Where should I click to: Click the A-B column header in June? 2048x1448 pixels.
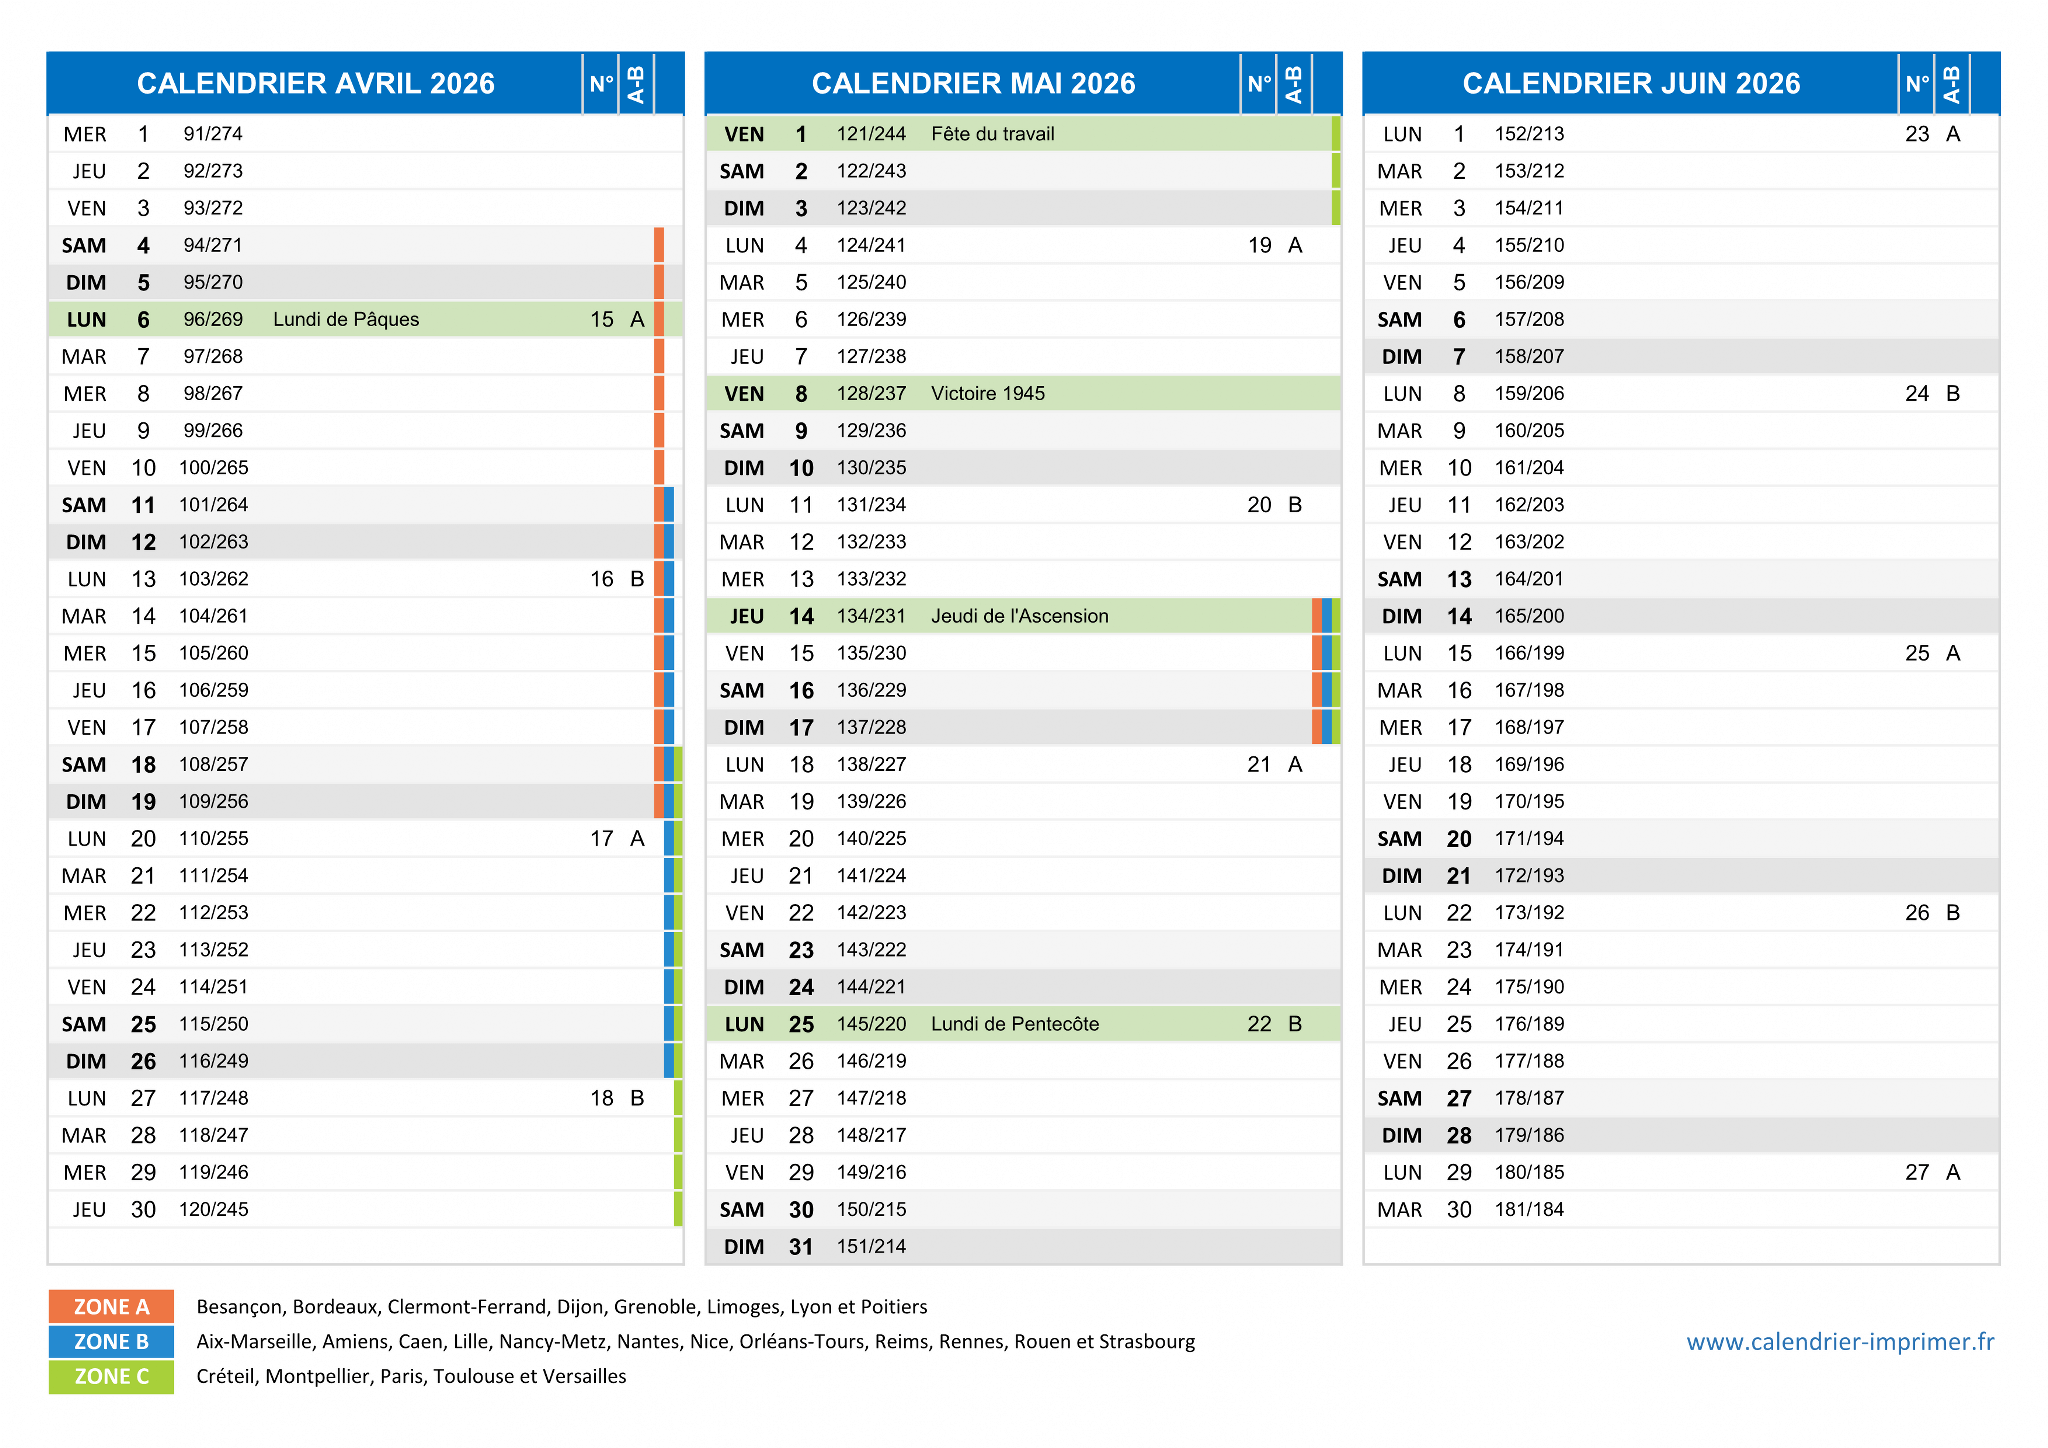[x=1952, y=84]
